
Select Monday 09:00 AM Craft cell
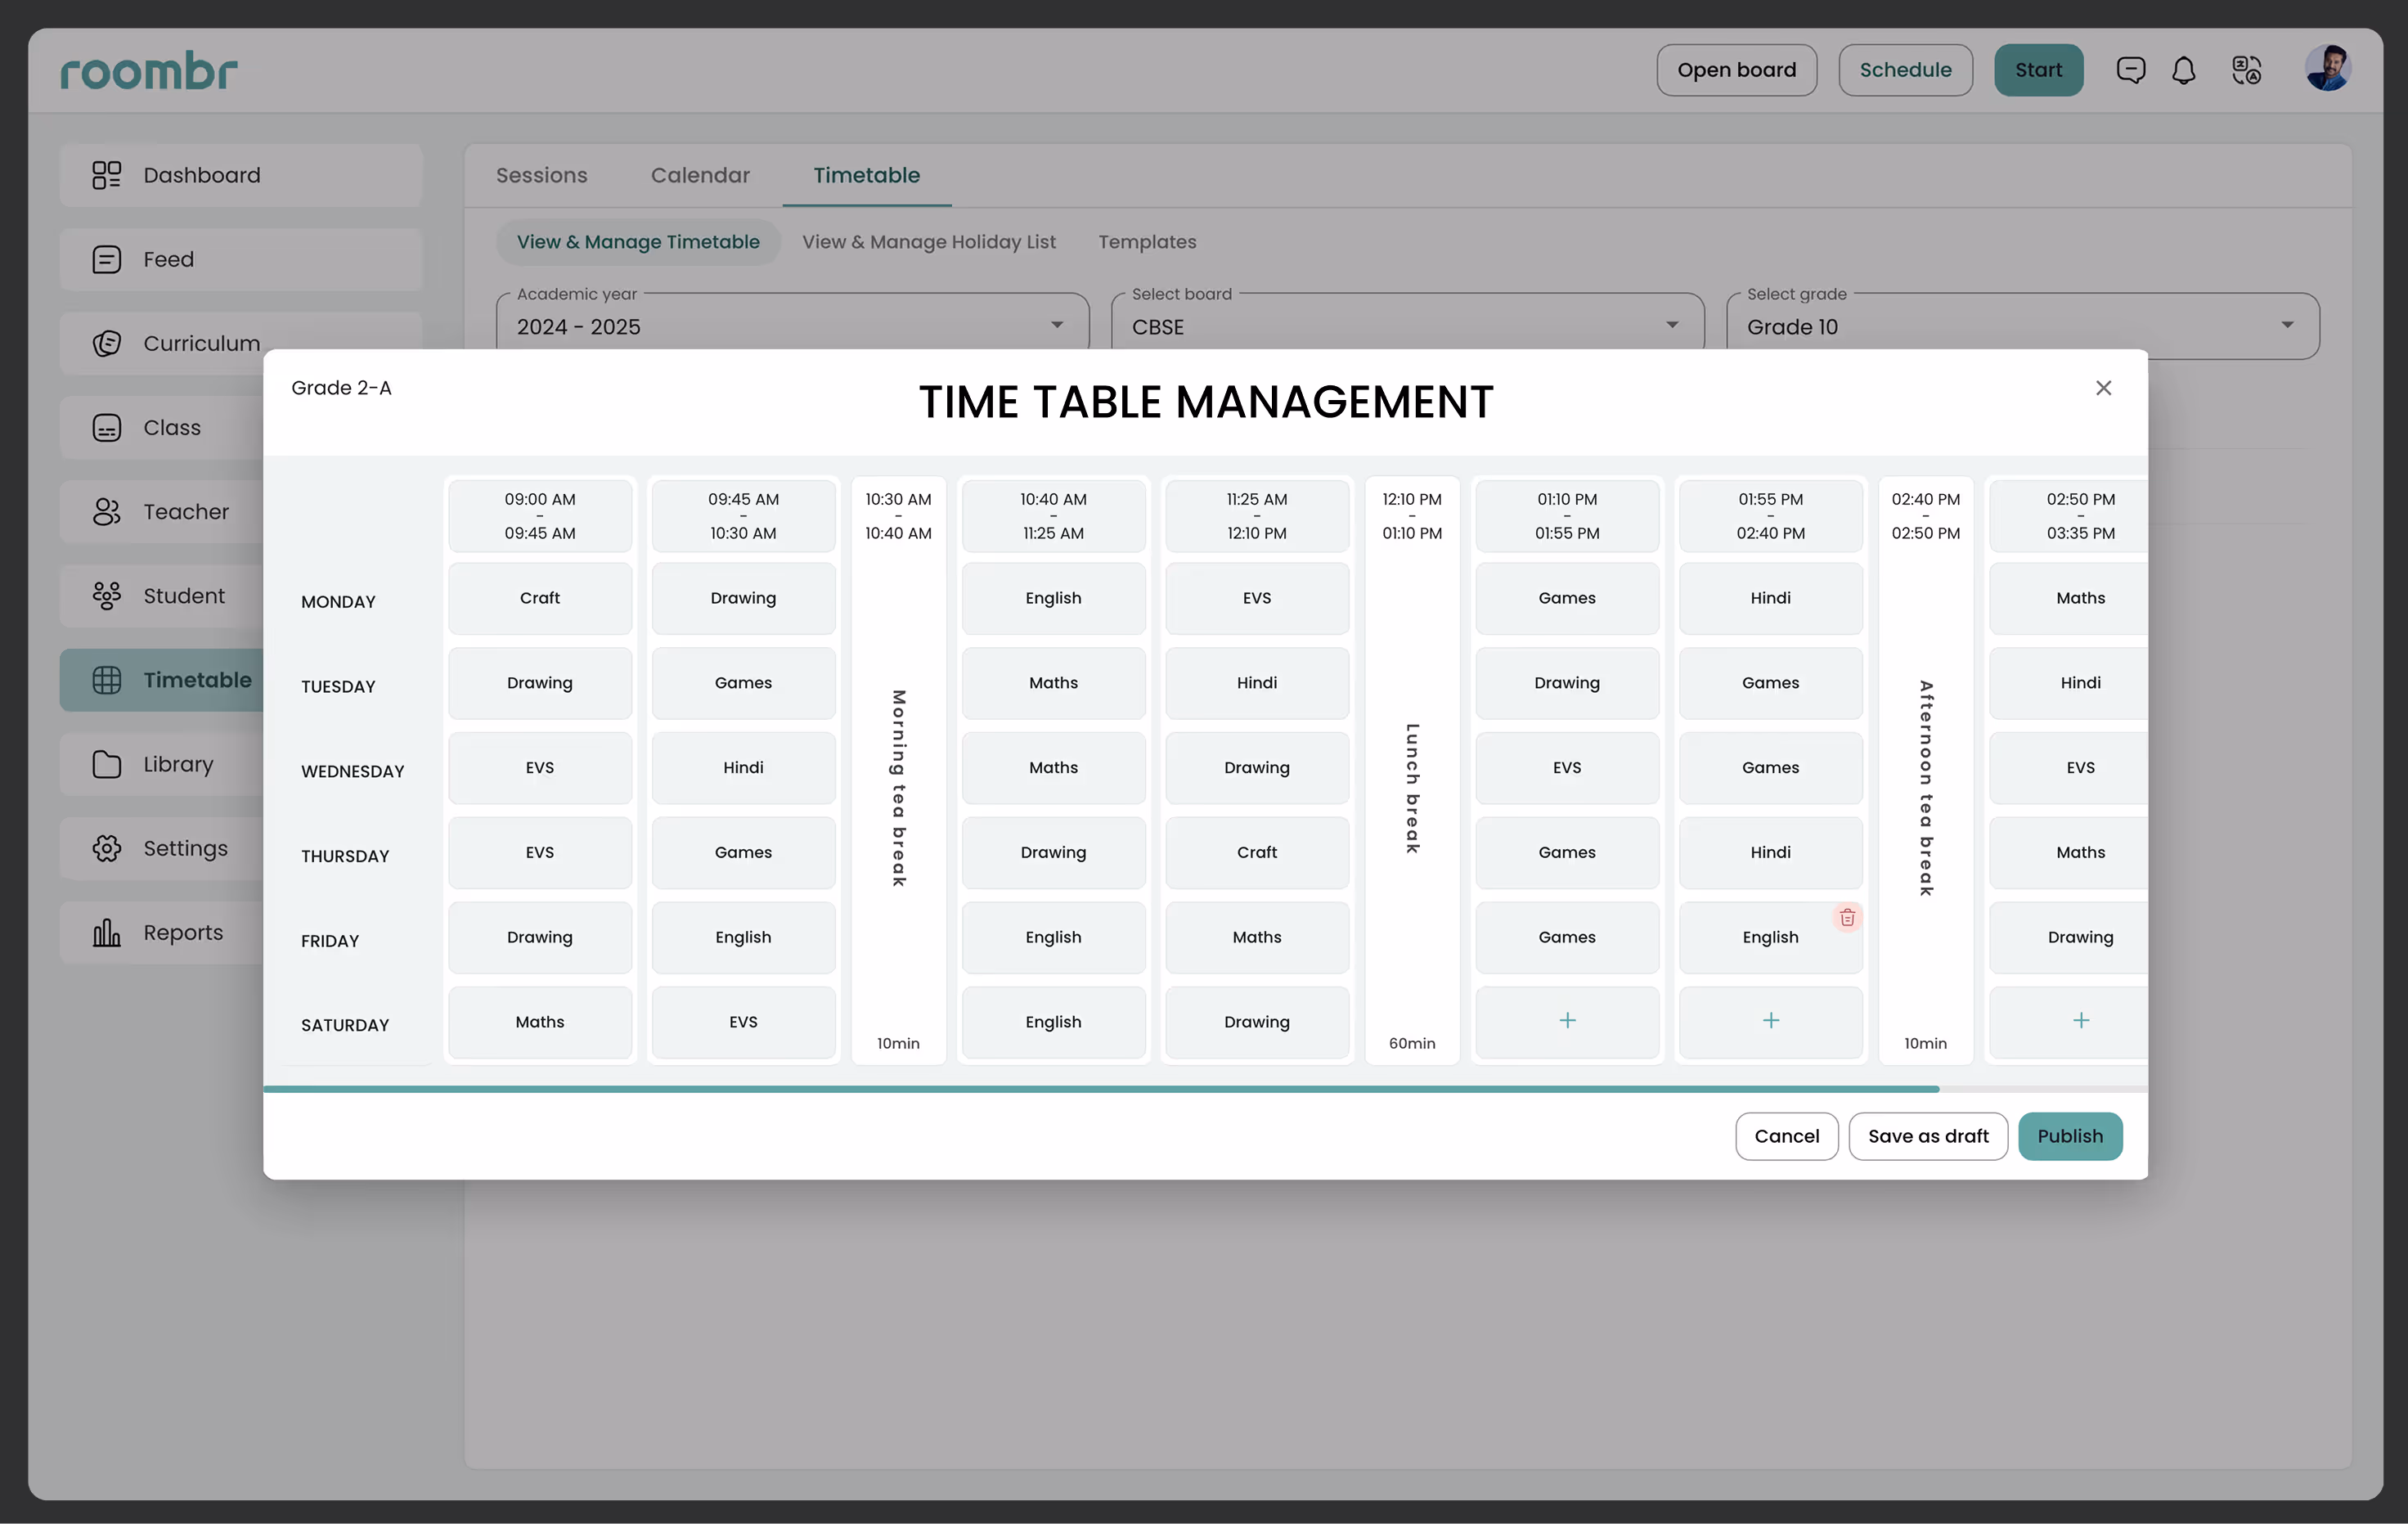click(539, 598)
